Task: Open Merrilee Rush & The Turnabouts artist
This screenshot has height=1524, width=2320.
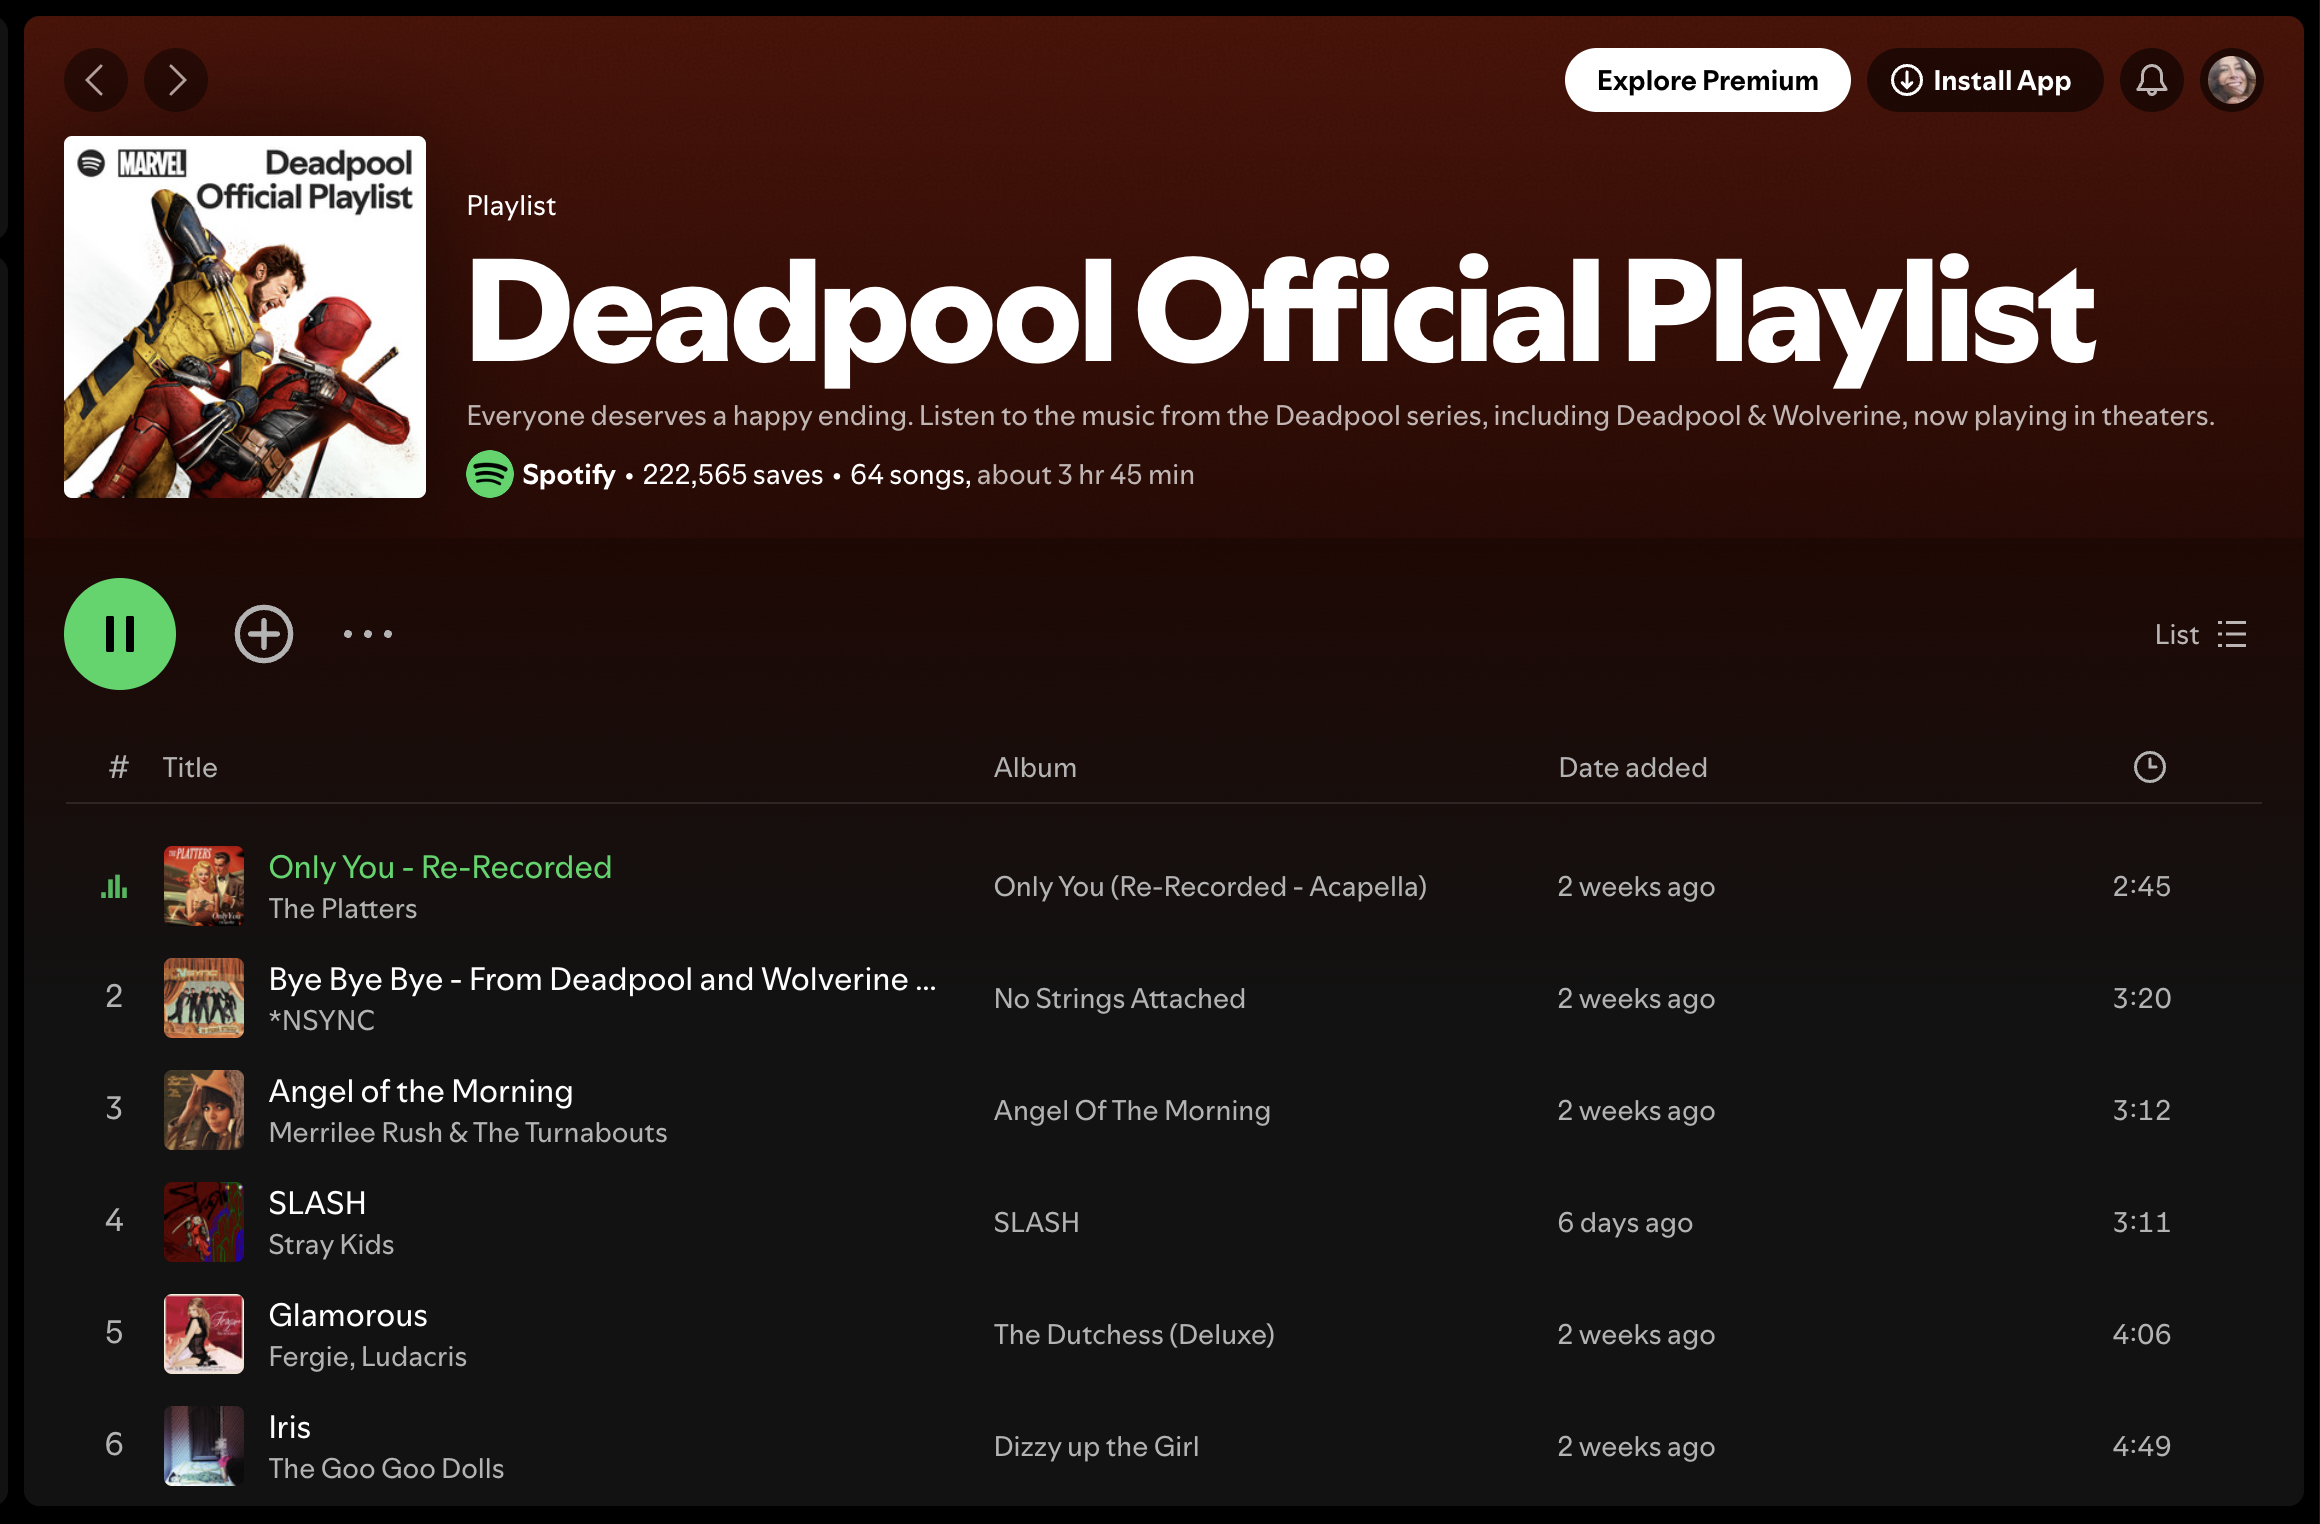Action: point(468,1133)
